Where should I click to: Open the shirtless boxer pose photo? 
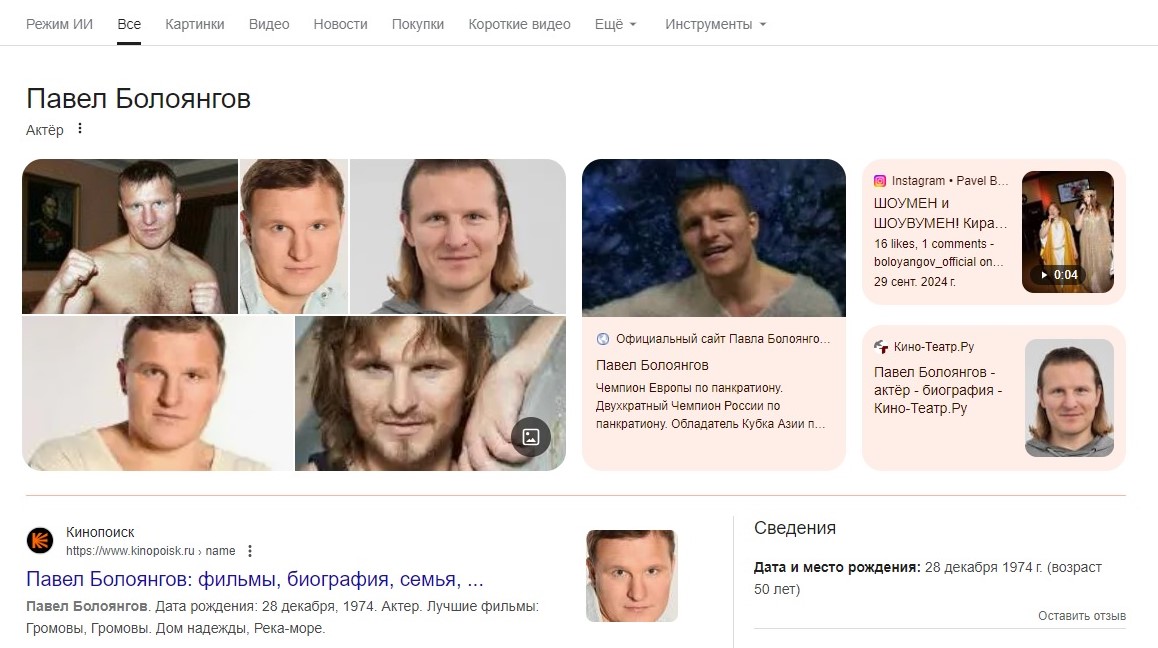pyautogui.click(x=130, y=236)
